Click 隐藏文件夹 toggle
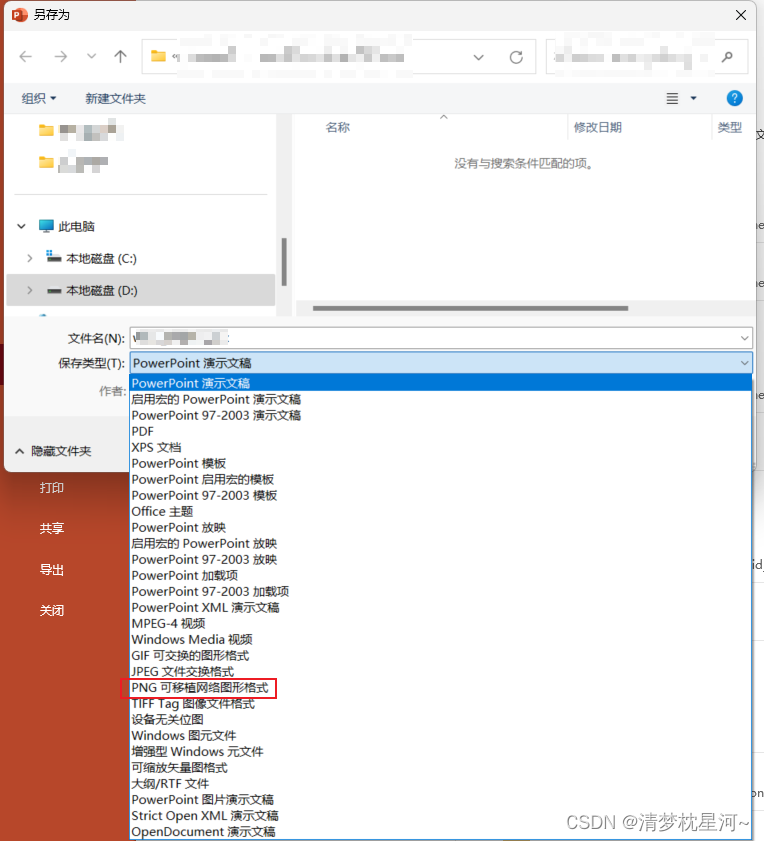The width and height of the screenshot is (764, 841). [x=54, y=451]
